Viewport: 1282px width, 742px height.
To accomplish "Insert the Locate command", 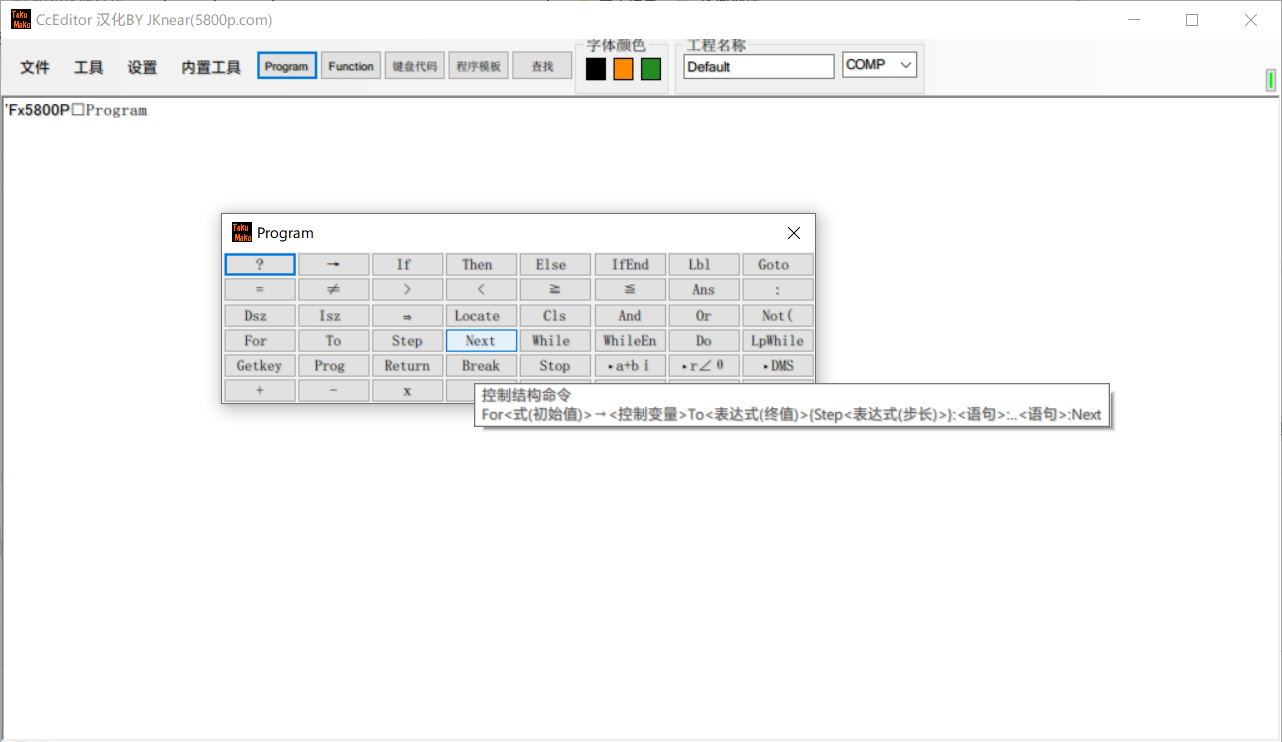I will pyautogui.click(x=481, y=316).
